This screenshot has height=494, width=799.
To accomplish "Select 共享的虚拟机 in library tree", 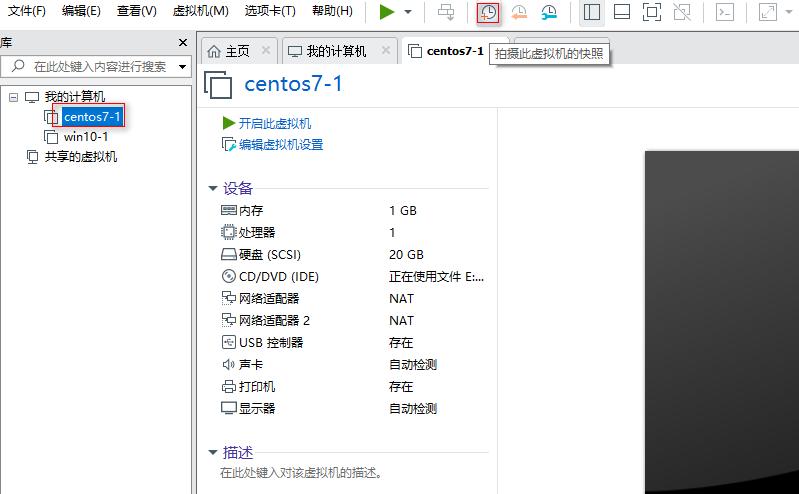I will click(81, 157).
